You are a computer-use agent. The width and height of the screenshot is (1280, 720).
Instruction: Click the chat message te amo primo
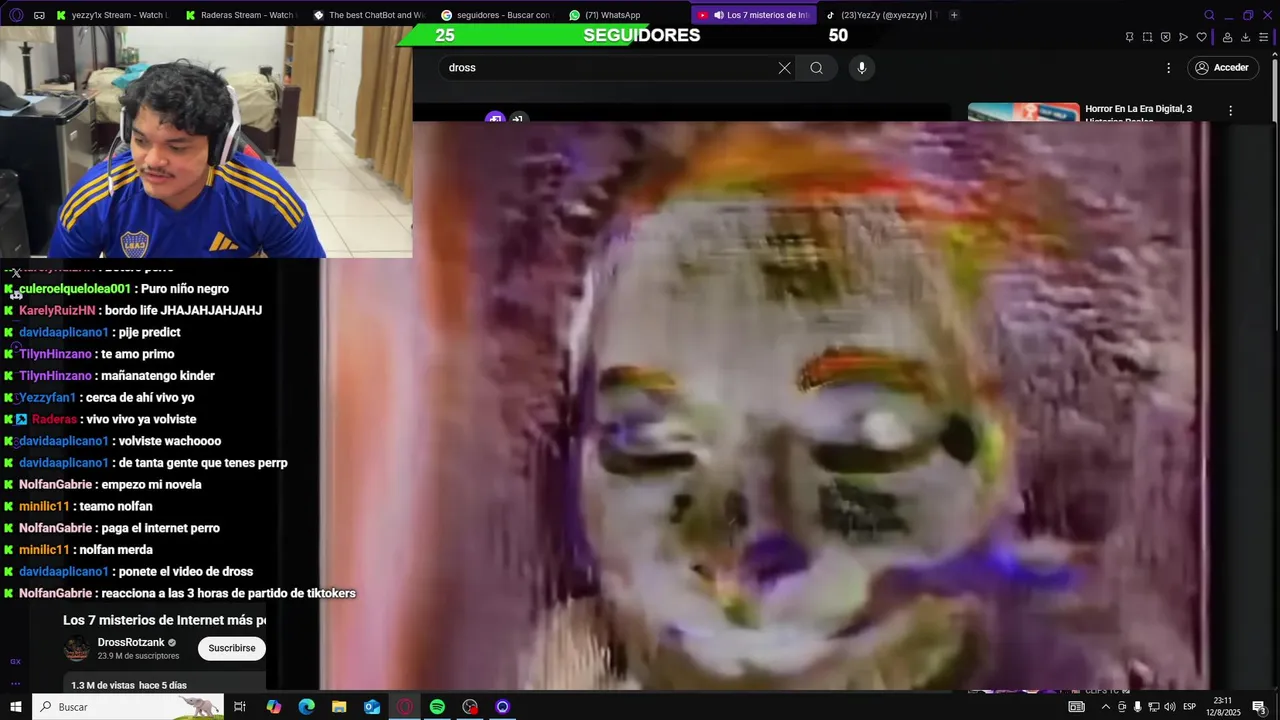click(137, 354)
